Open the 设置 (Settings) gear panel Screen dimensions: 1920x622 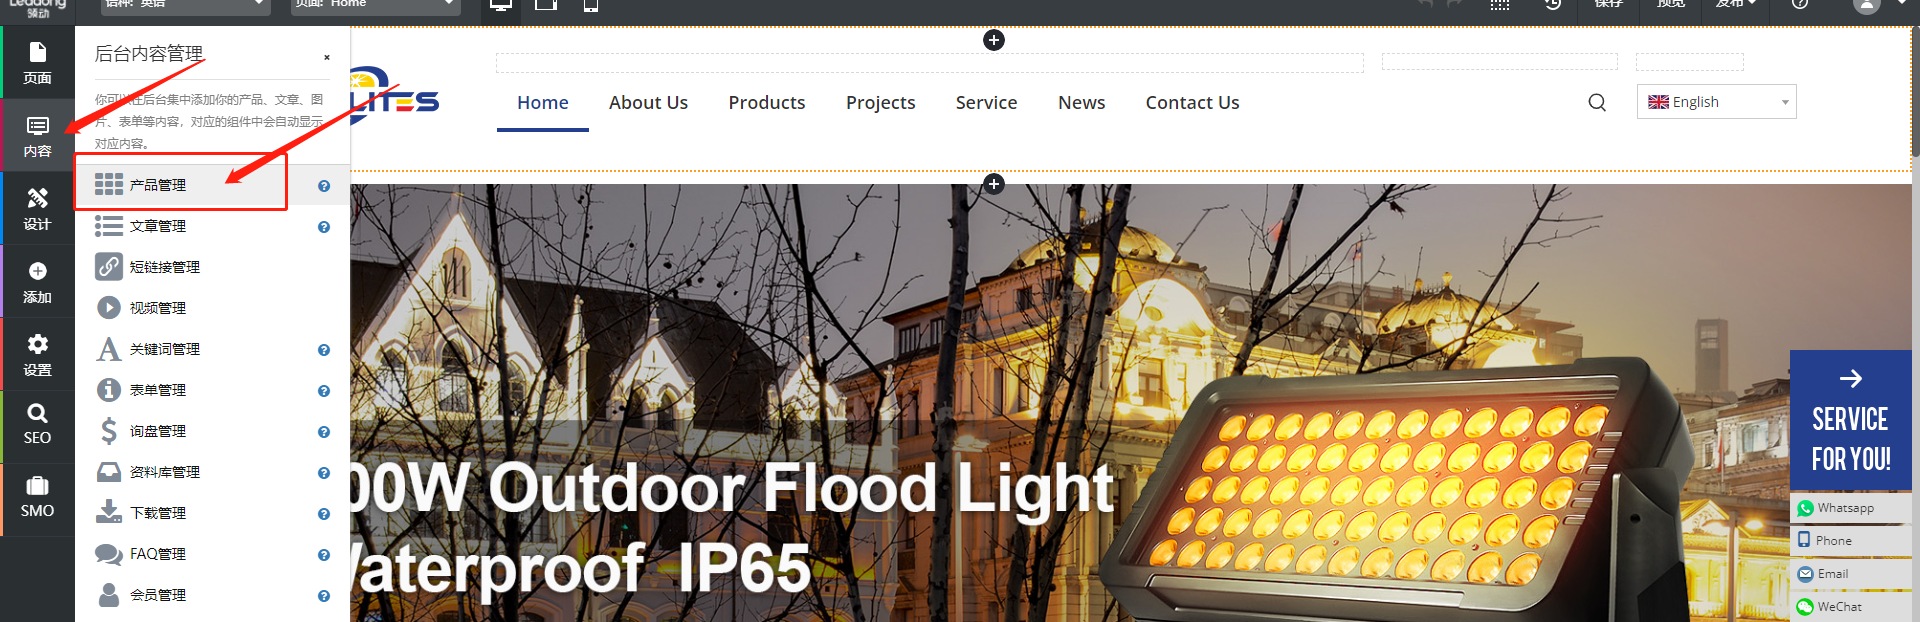coord(37,354)
